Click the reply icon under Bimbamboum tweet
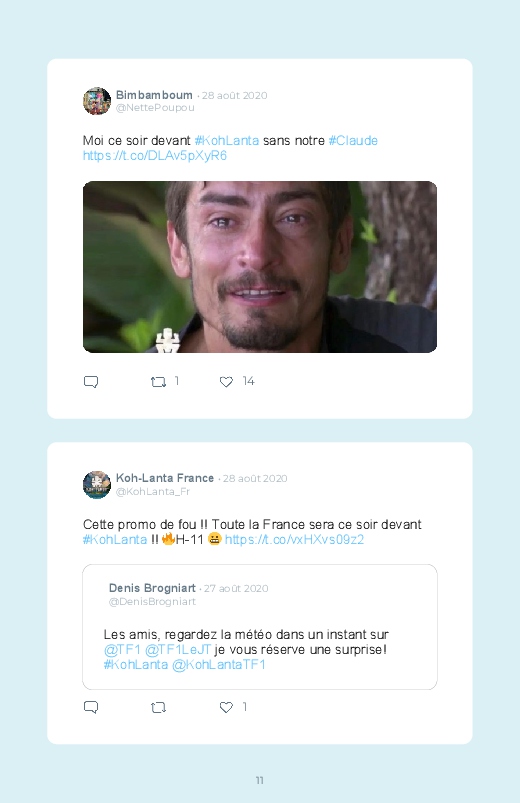The height and width of the screenshot is (803, 520). tap(91, 382)
